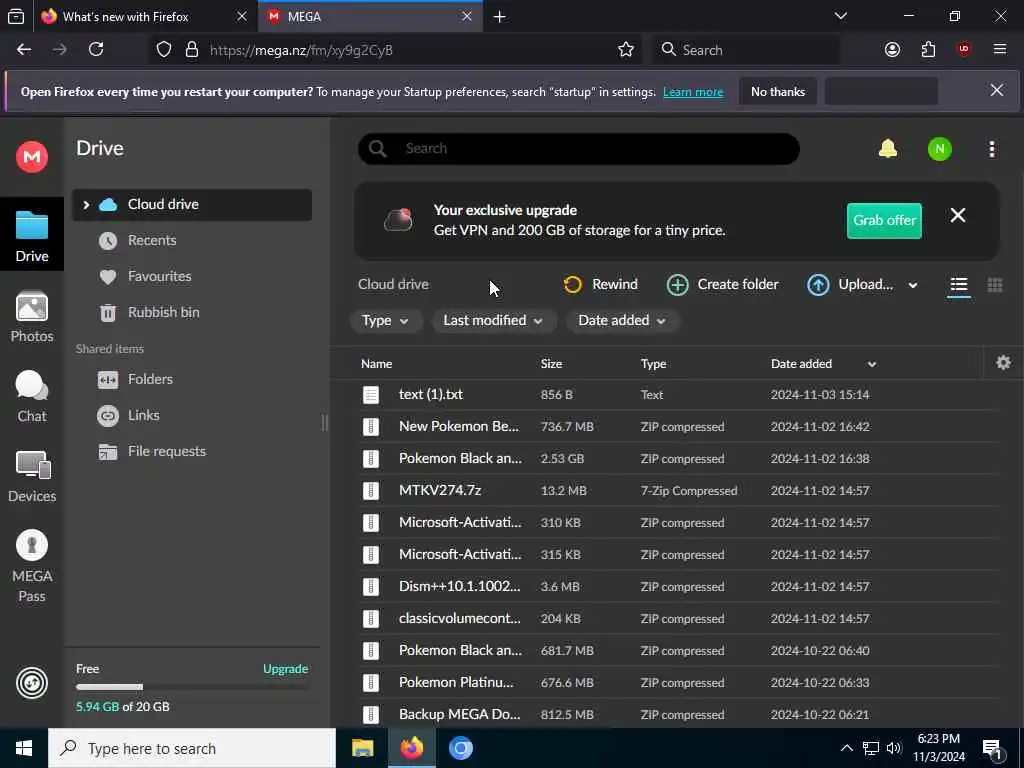Expand the Upload dropdown arrow

tap(912, 285)
